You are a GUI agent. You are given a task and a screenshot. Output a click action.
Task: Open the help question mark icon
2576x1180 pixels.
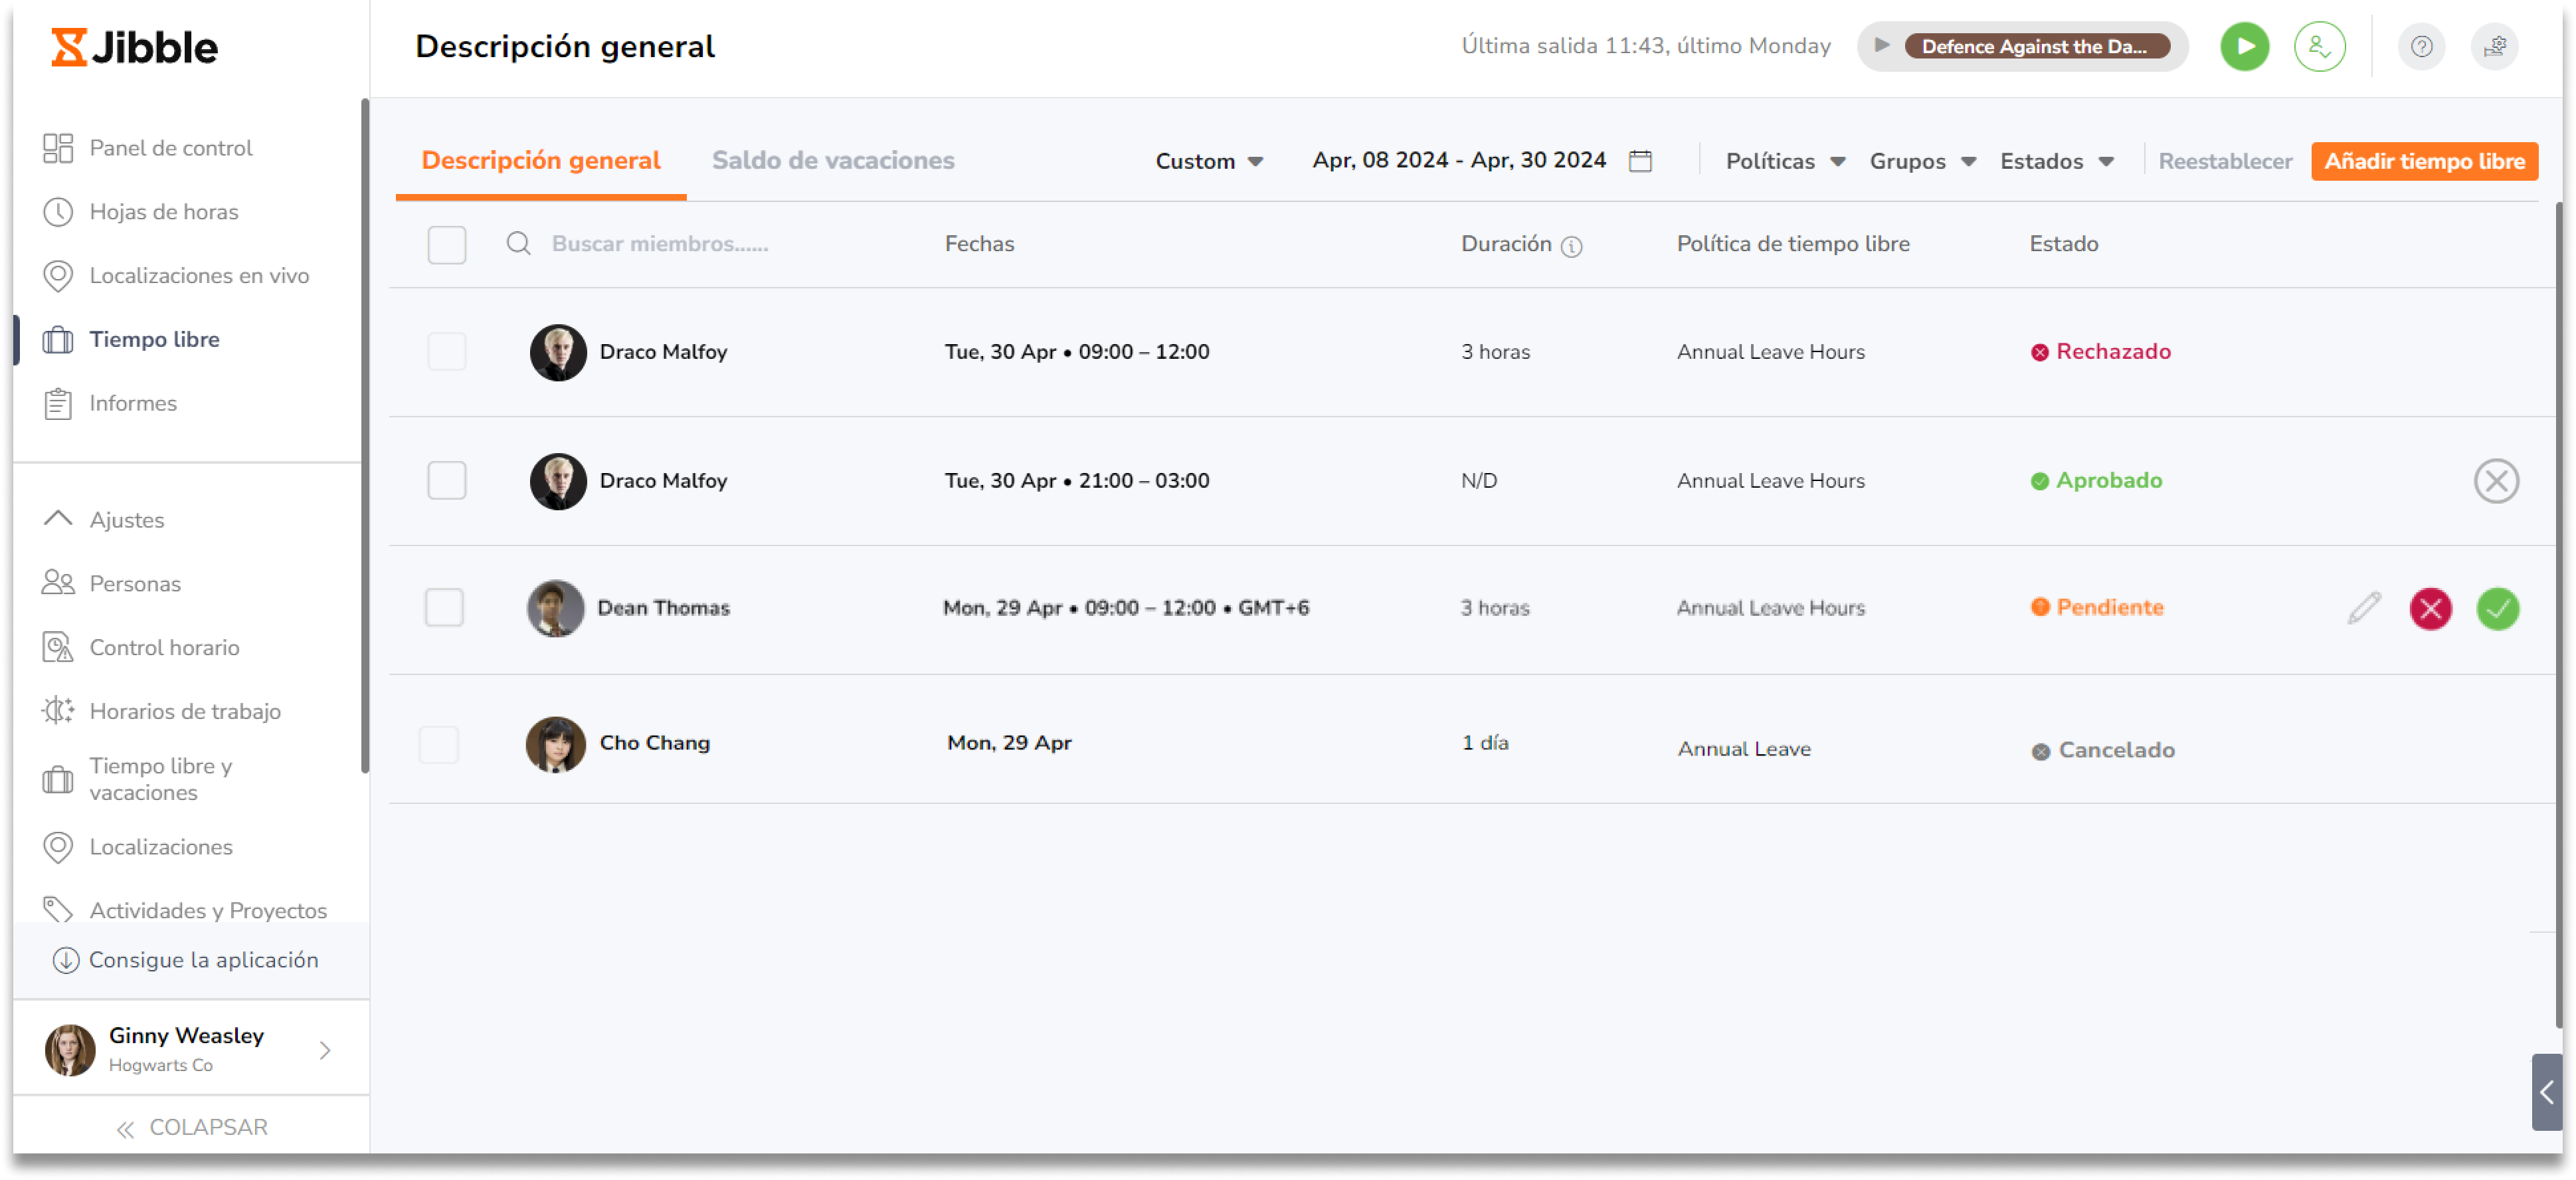(x=2421, y=46)
